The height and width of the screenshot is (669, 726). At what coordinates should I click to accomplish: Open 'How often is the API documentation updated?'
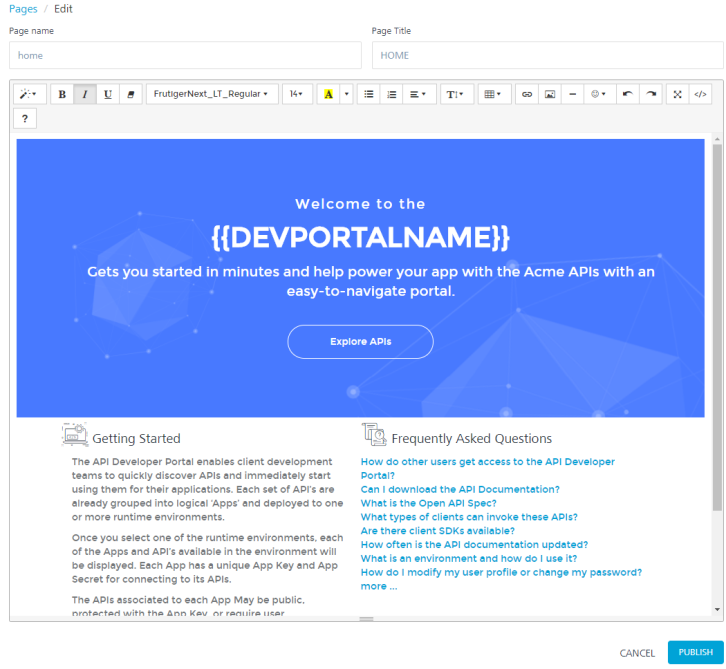[x=474, y=545]
